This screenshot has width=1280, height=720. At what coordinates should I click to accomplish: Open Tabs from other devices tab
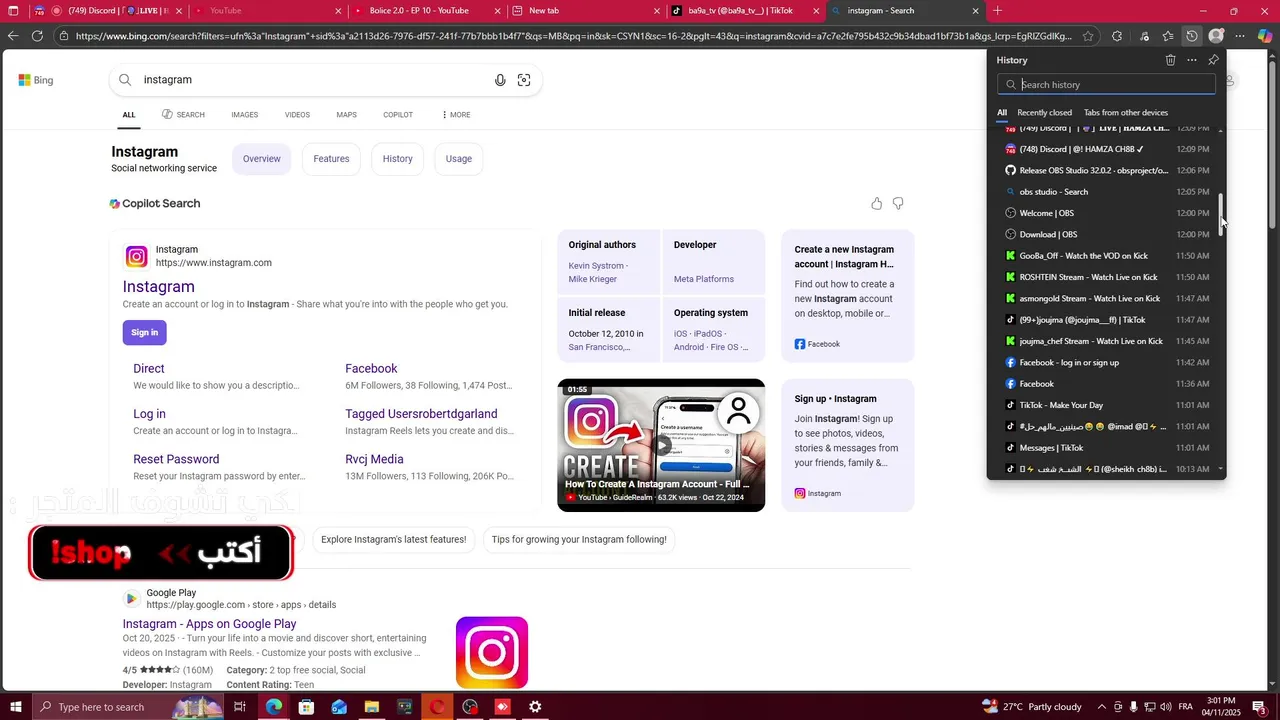click(x=1125, y=113)
